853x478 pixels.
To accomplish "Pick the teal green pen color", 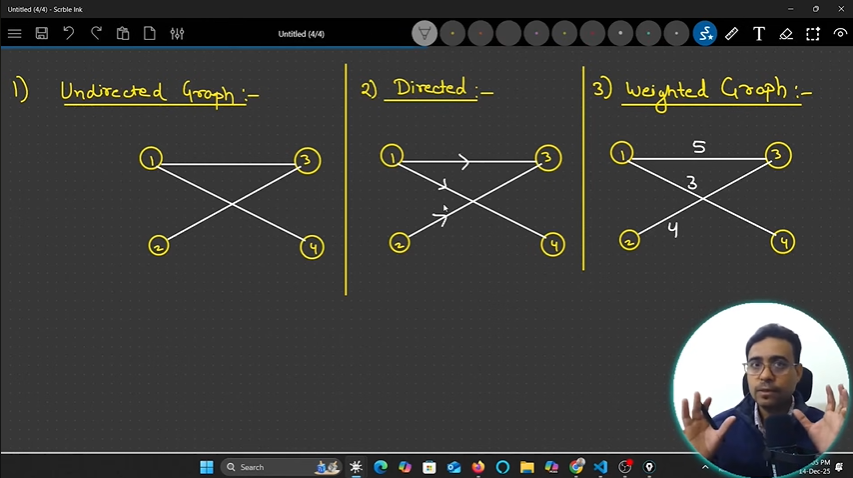I will tap(648, 34).
